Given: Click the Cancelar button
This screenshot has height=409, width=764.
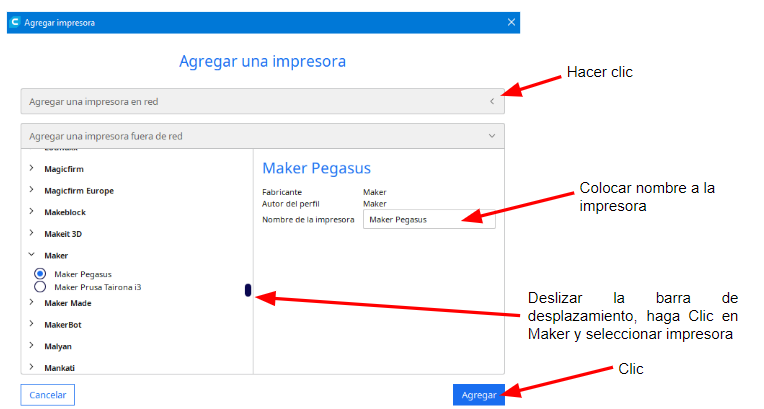Looking at the screenshot, I should click(x=48, y=395).
